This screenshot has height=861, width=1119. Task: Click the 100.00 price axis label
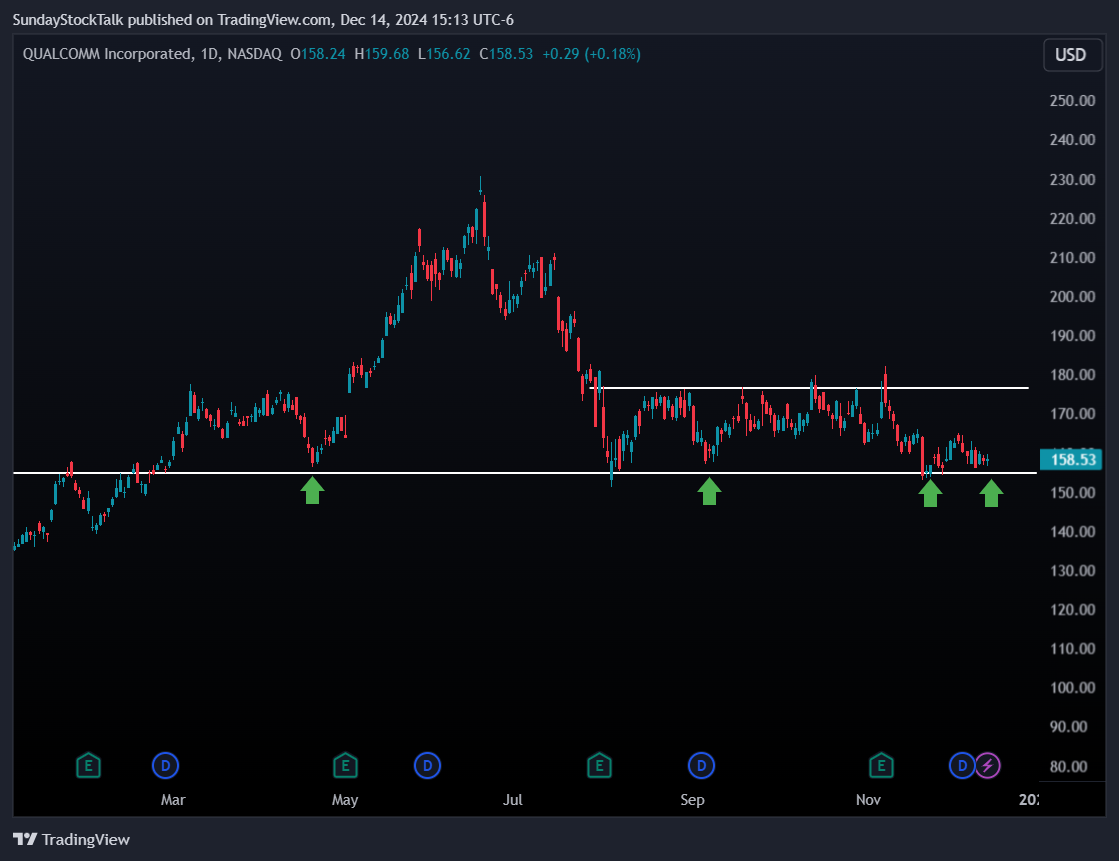click(1072, 688)
